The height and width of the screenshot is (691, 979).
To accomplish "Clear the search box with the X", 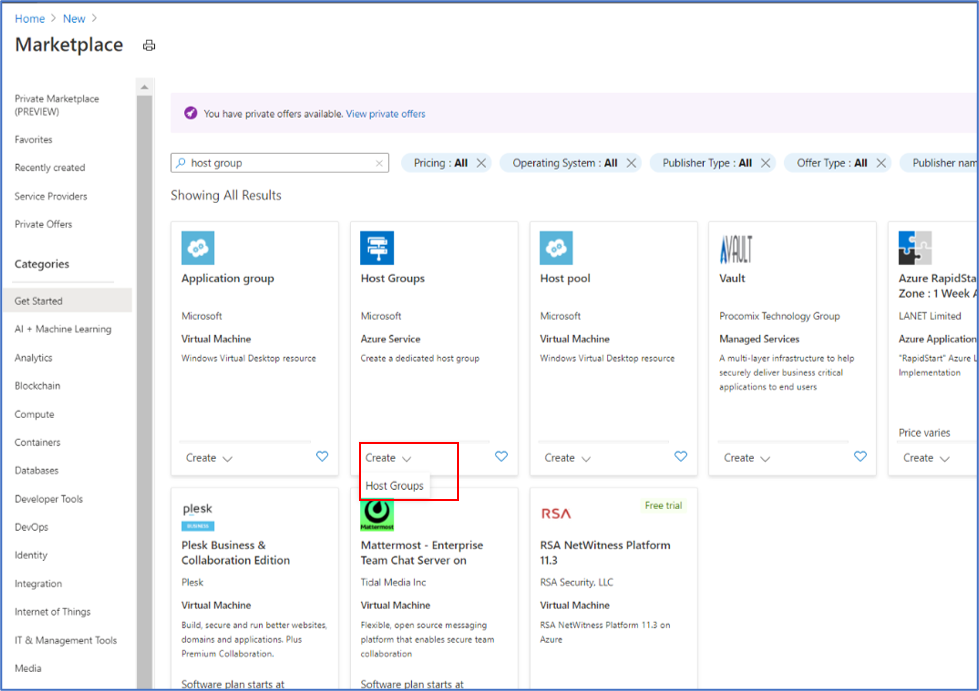I will coord(379,163).
